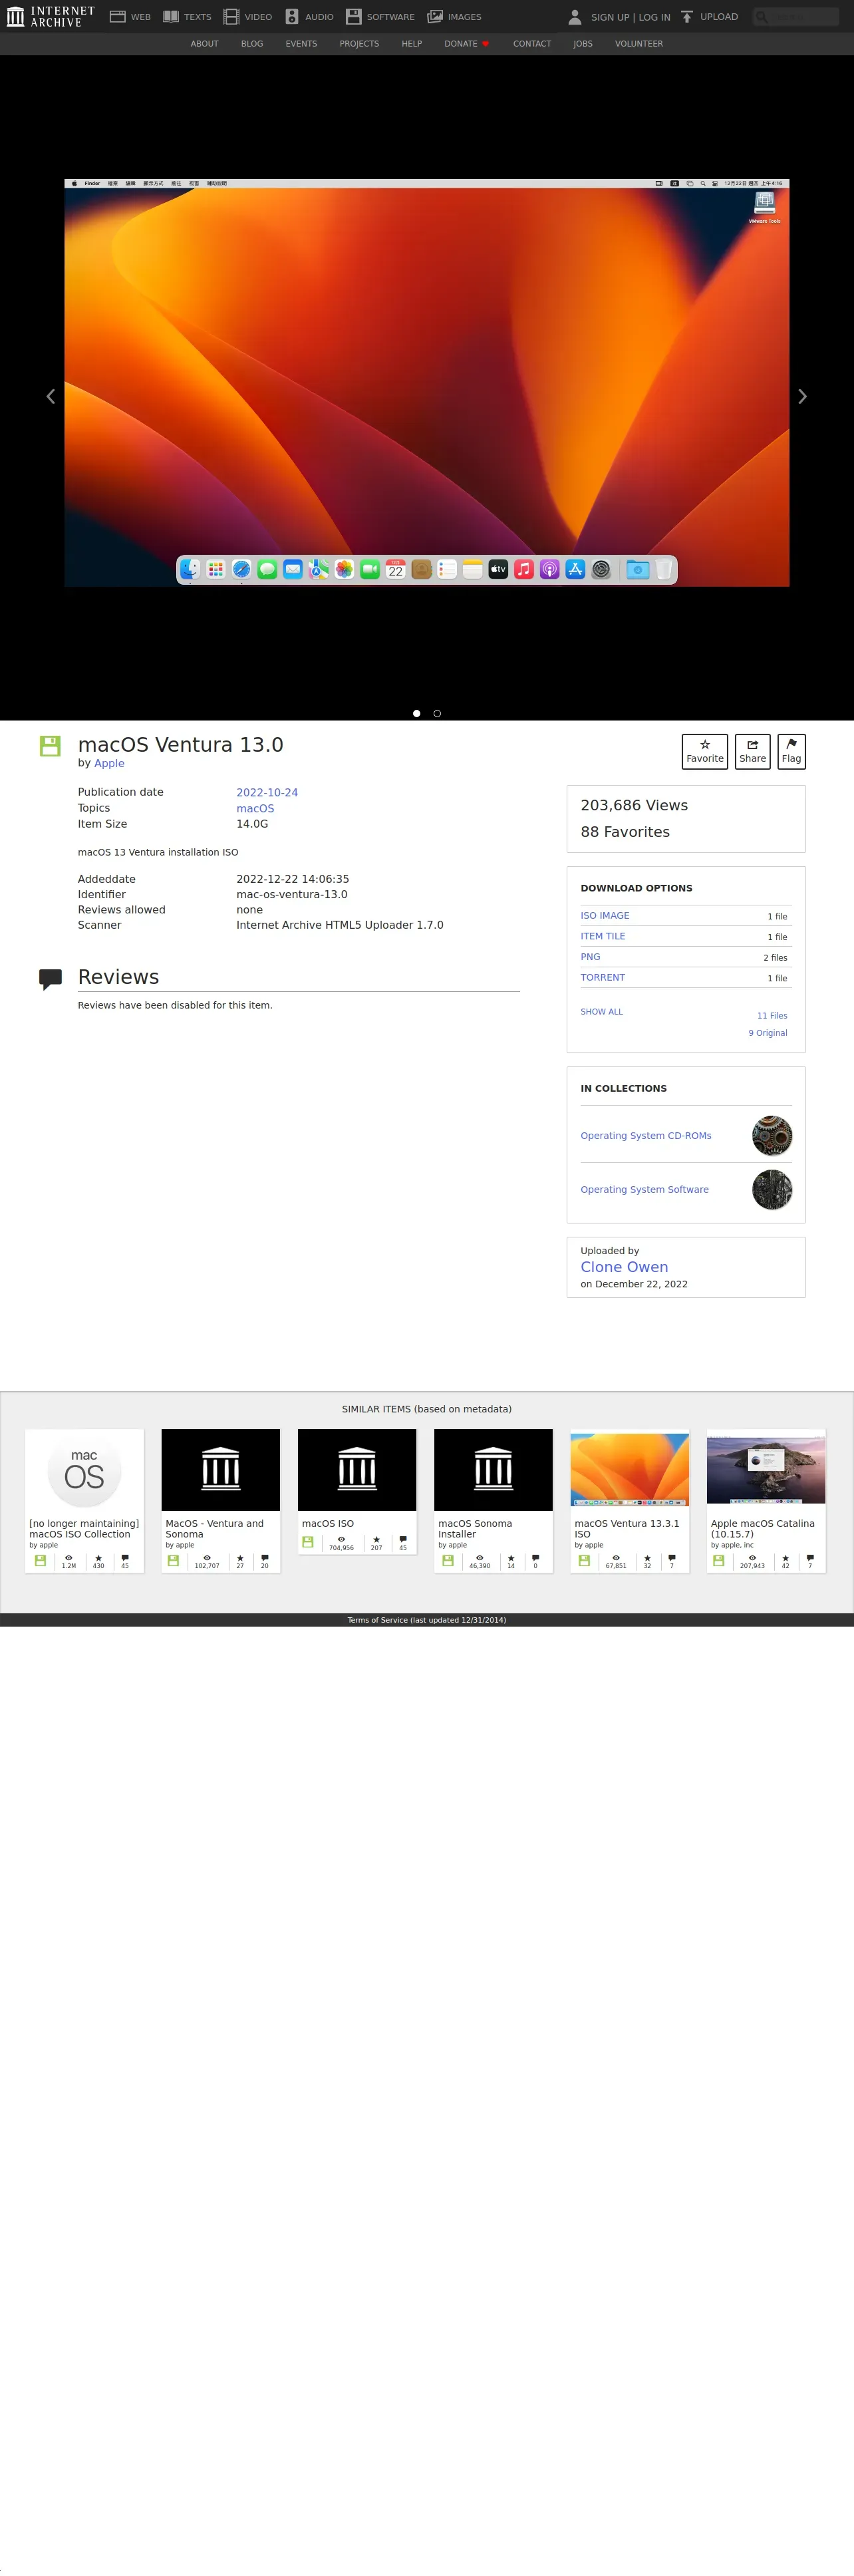The width and height of the screenshot is (854, 2576).
Task: Focus the search box in the header
Action: [x=796, y=17]
